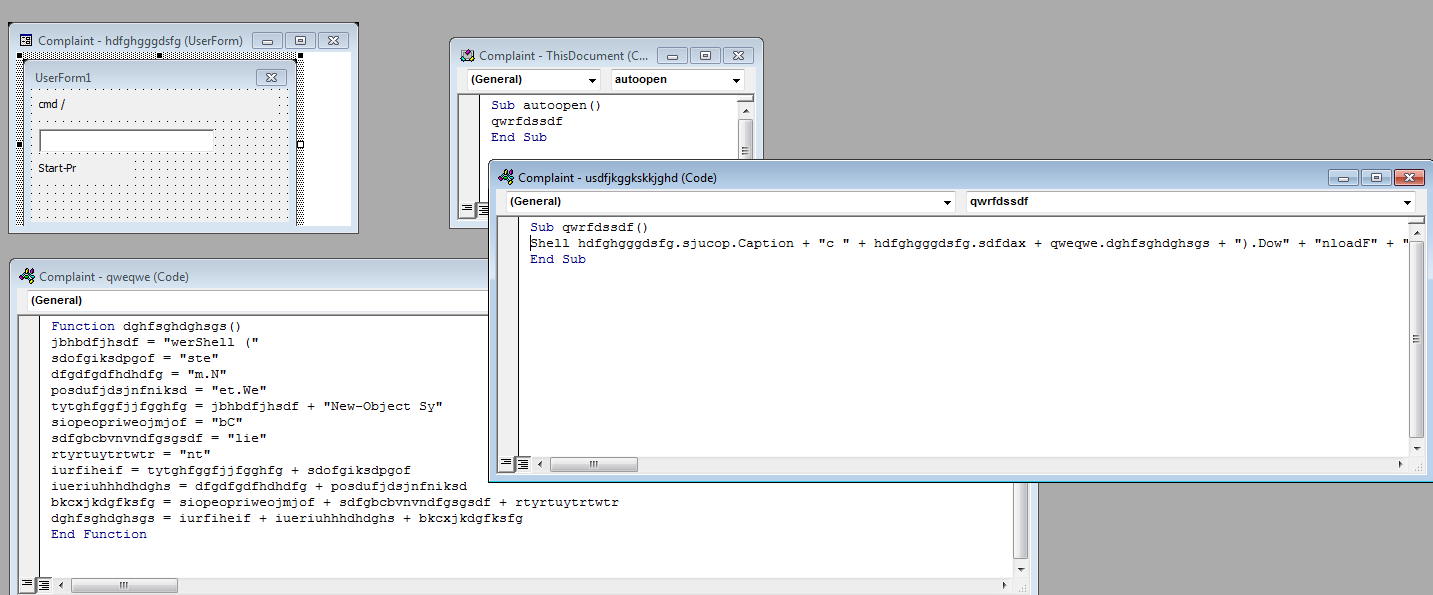Viewport: 1433px width, 595px height.
Task: Click the 'Shell hdfghgggdsfg.sjucop.Caption' code line
Action: tap(969, 243)
